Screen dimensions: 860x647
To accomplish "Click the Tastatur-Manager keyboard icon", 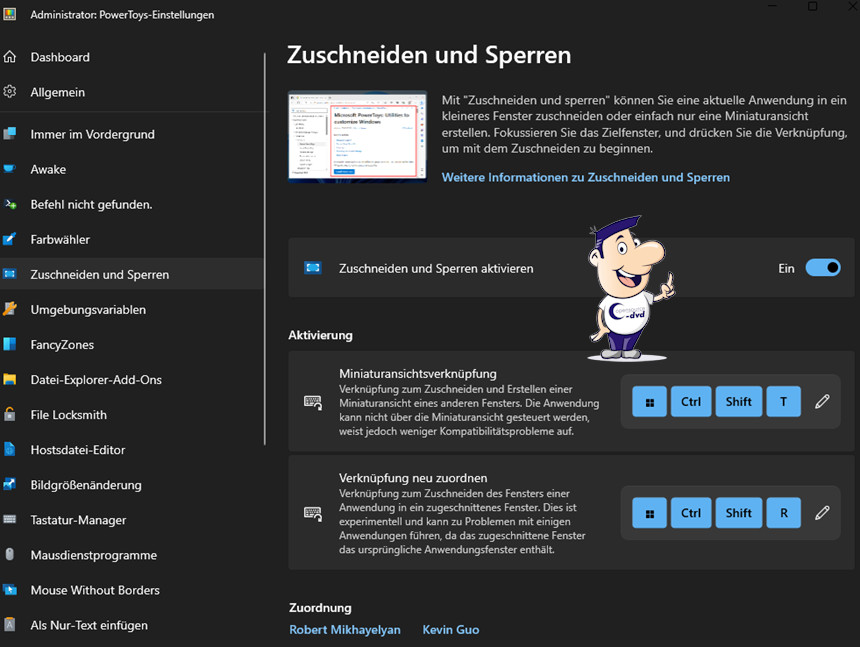I will [10, 520].
